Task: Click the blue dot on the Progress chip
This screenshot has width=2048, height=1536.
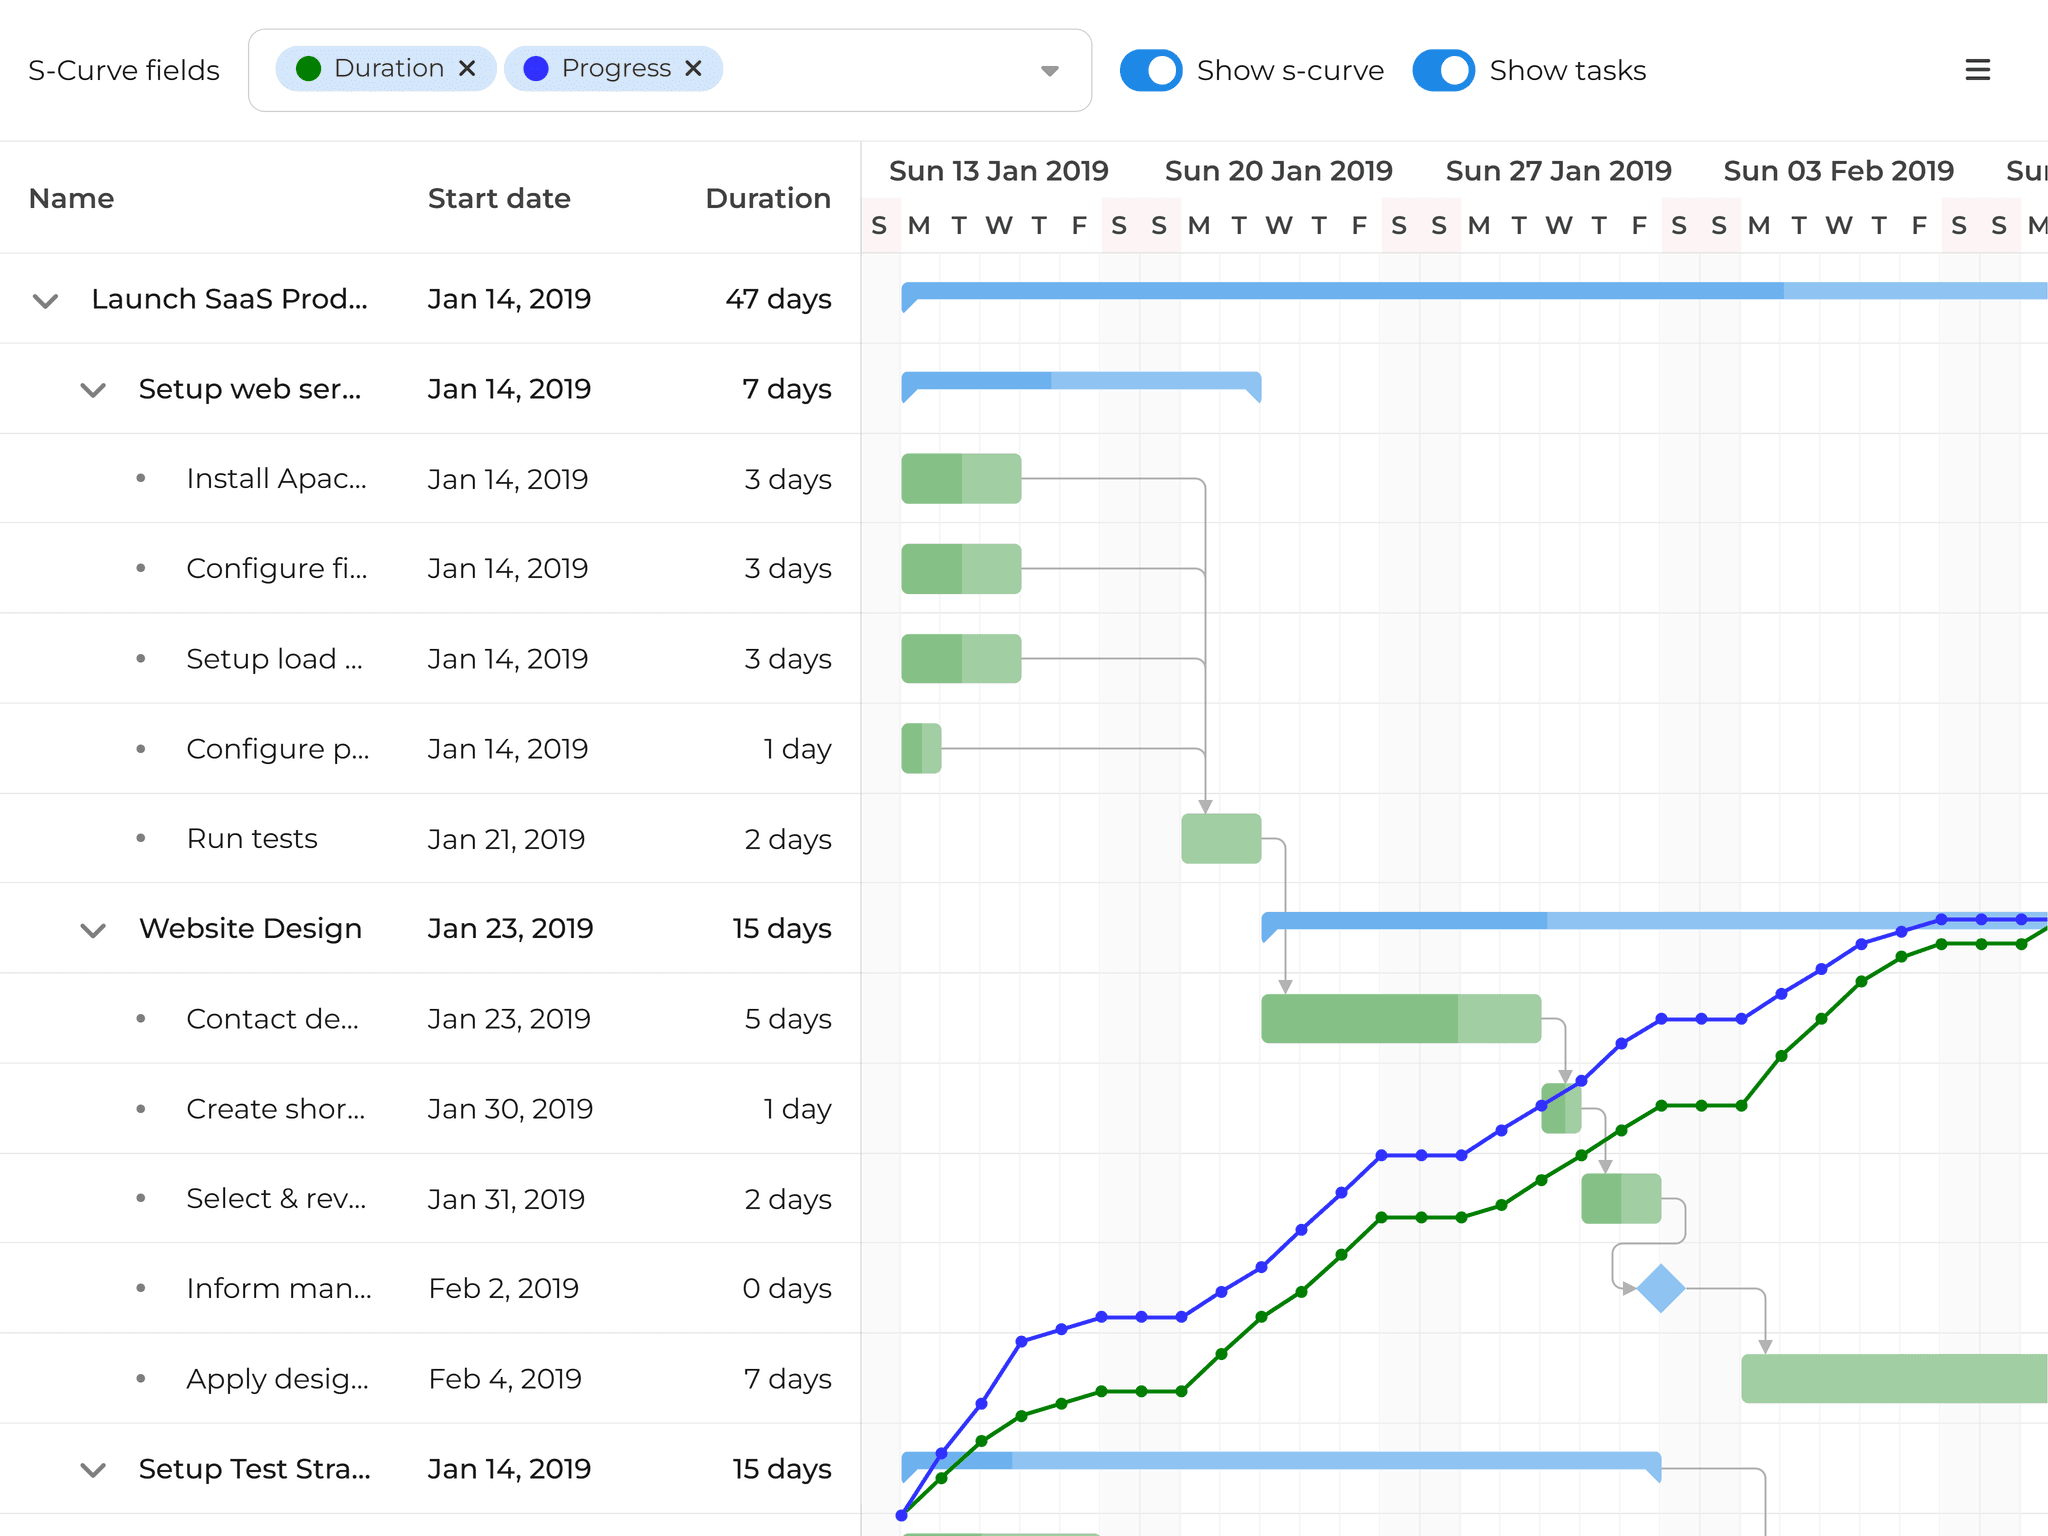Action: [x=536, y=68]
